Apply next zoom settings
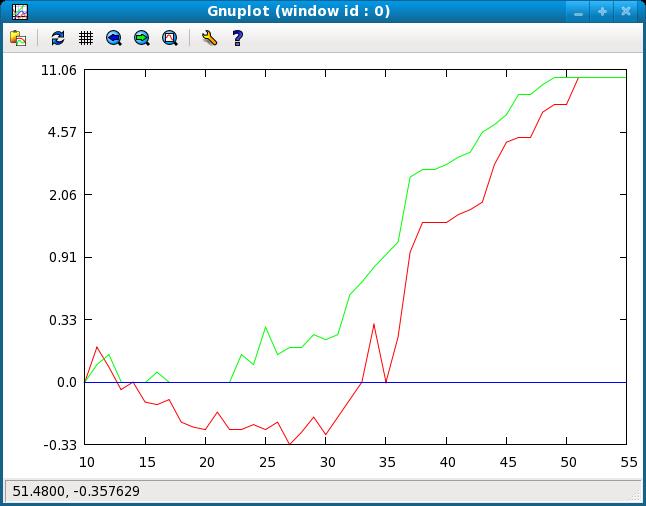Viewport: 646px width, 506px height. [x=142, y=38]
